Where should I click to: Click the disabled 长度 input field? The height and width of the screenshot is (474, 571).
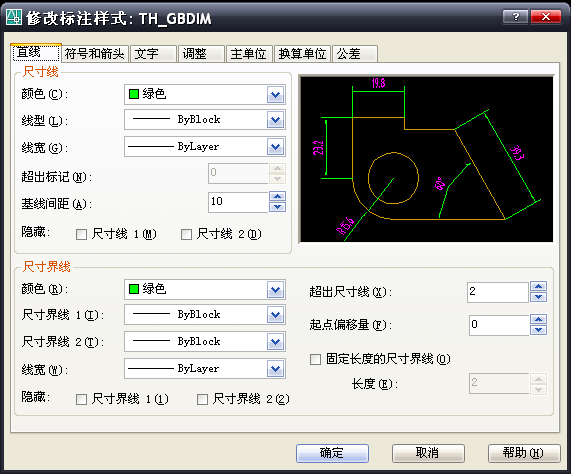coord(499,383)
